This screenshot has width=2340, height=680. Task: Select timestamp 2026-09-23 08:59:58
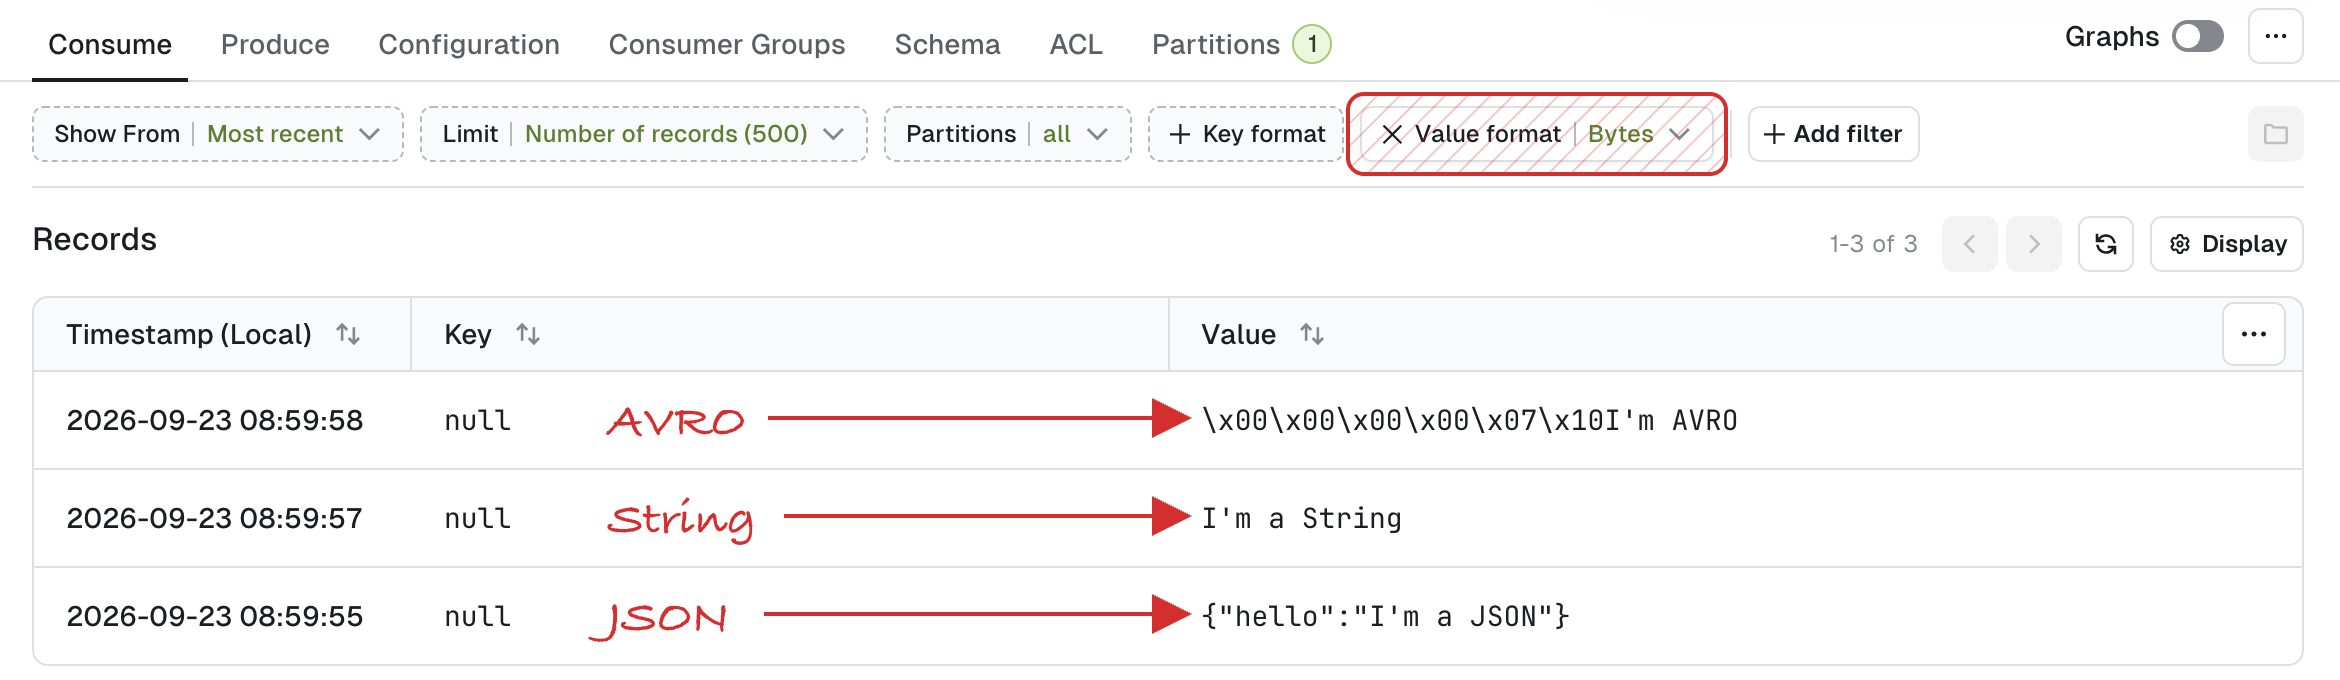pyautogui.click(x=215, y=420)
